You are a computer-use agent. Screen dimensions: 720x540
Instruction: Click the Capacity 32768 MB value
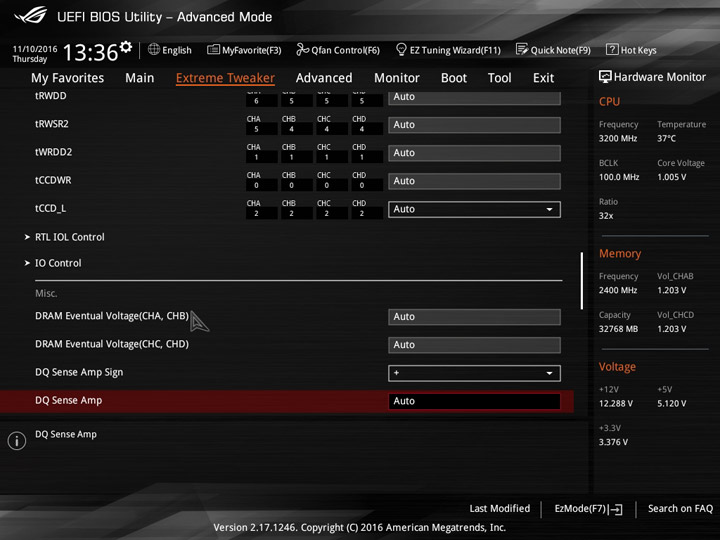618,329
